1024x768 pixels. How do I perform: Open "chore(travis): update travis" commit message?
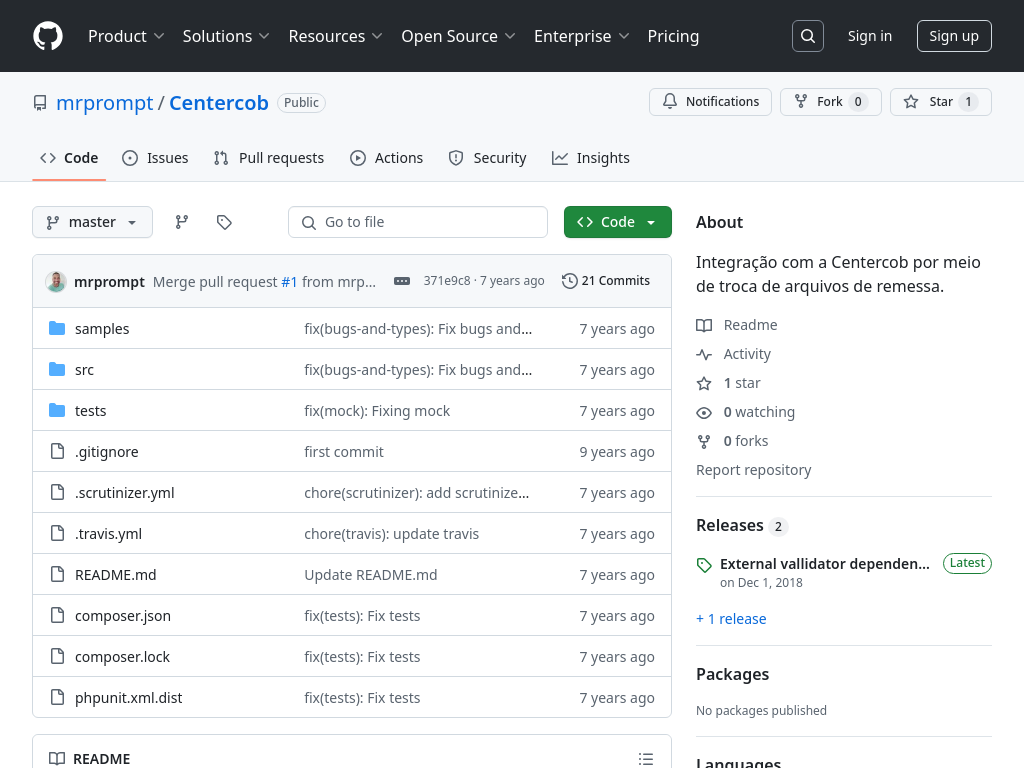click(392, 534)
